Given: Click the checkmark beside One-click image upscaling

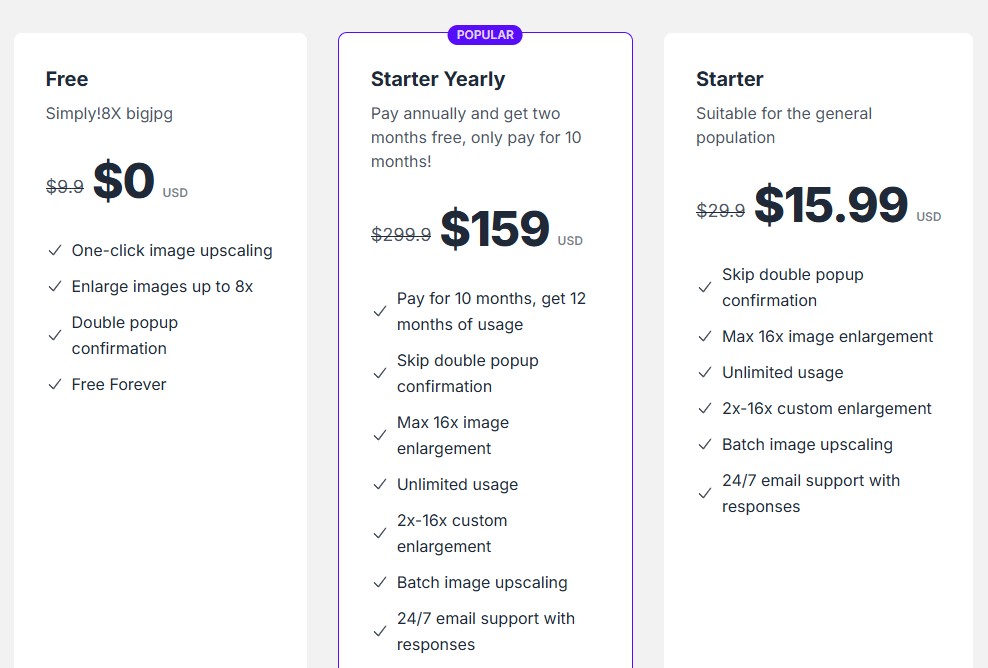Looking at the screenshot, I should click(x=55, y=250).
